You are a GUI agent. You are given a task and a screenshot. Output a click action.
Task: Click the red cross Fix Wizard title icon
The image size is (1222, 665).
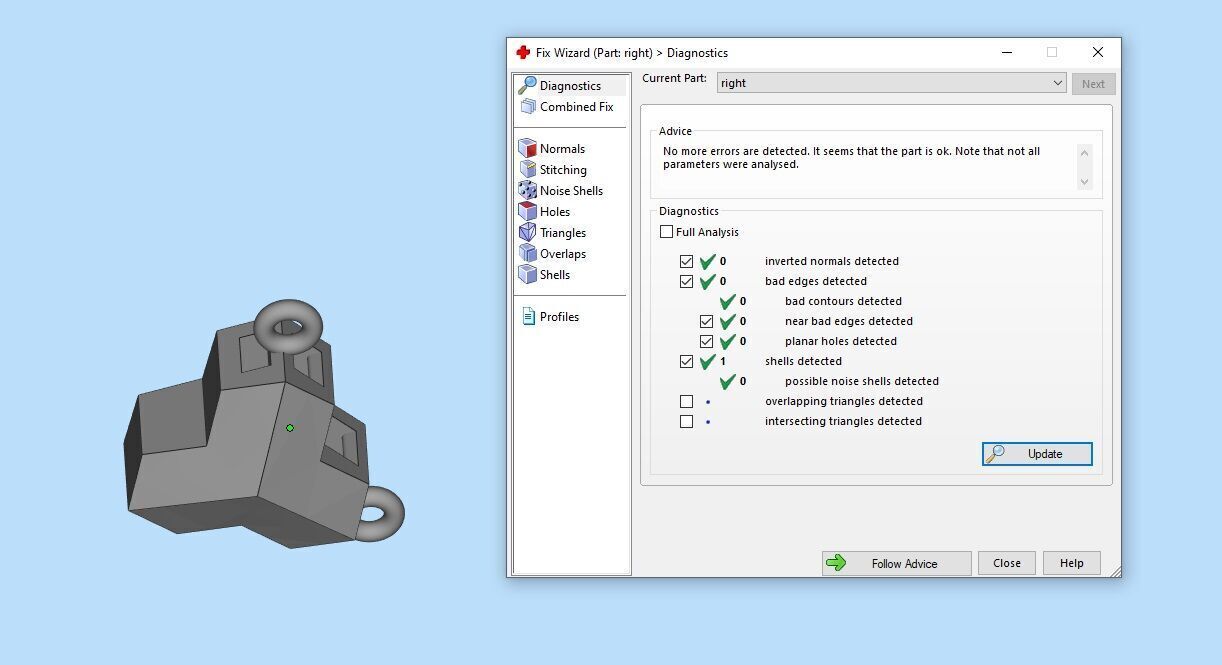pyautogui.click(x=522, y=53)
